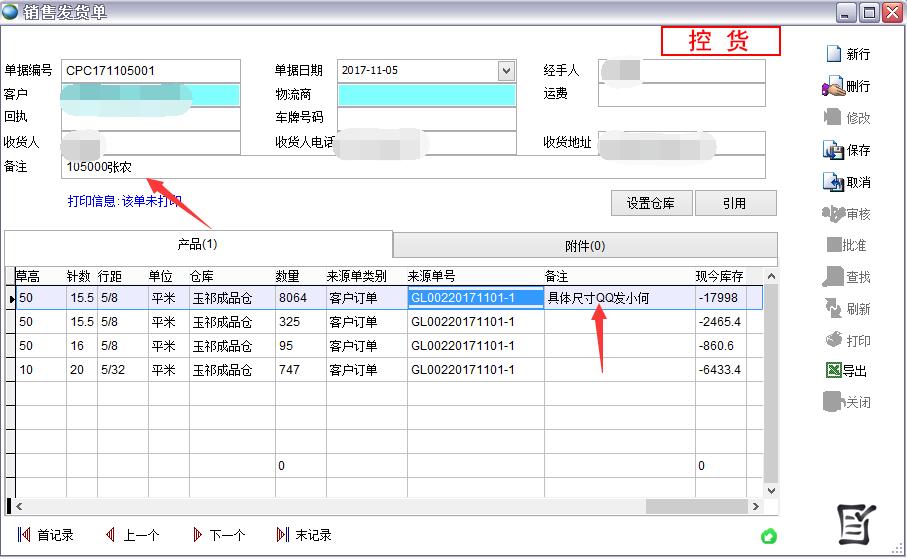Click the 引用 button
Screen dimensions: 907x559
pyautogui.click(x=735, y=203)
